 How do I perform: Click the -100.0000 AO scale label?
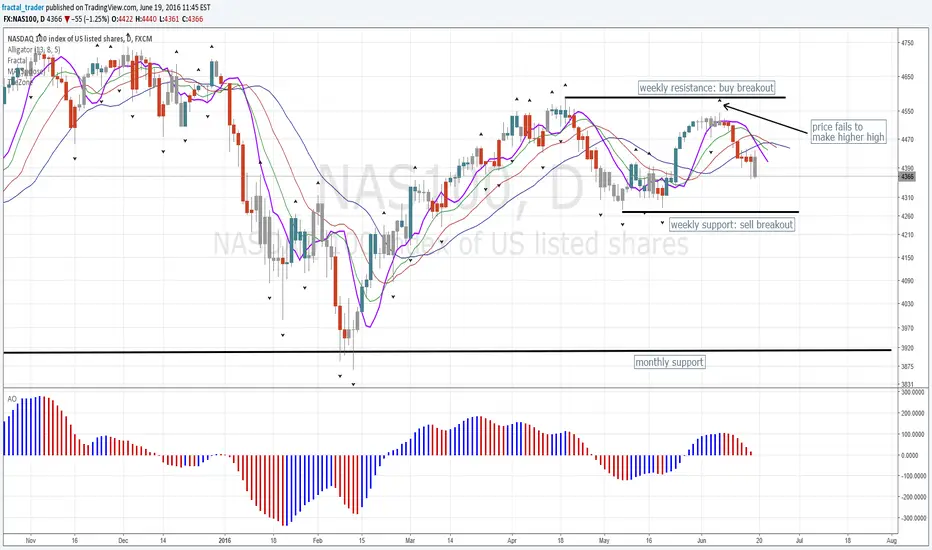[x=914, y=476]
